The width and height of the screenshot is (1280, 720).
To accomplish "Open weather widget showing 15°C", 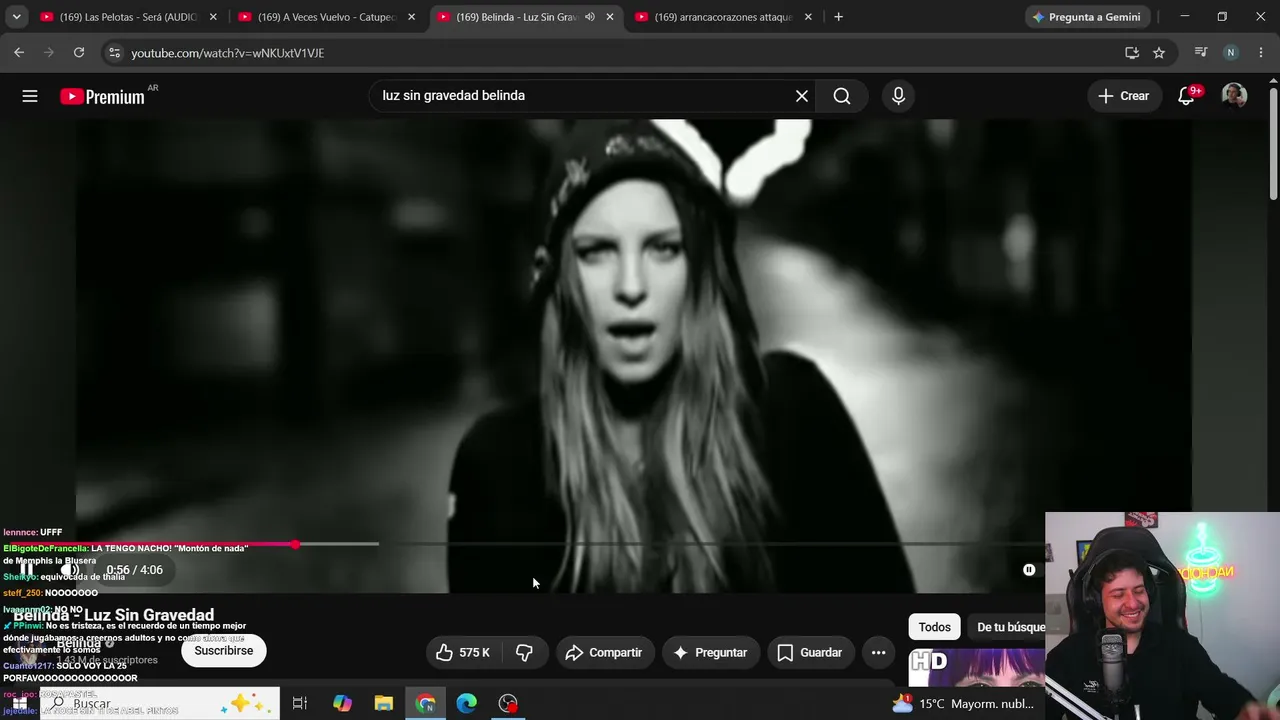I will pos(962,703).
